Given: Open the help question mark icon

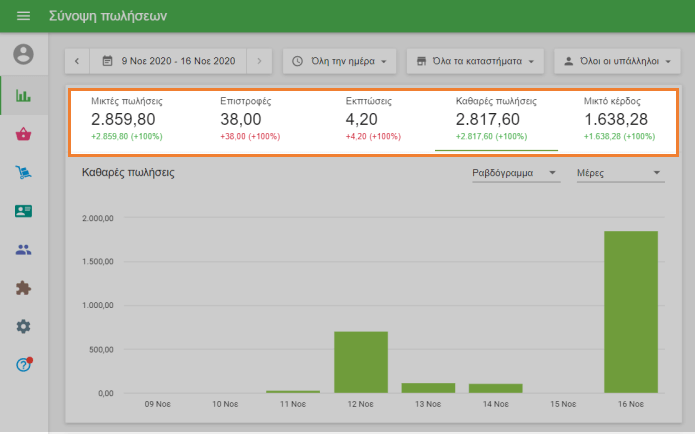Looking at the screenshot, I should coord(23,364).
